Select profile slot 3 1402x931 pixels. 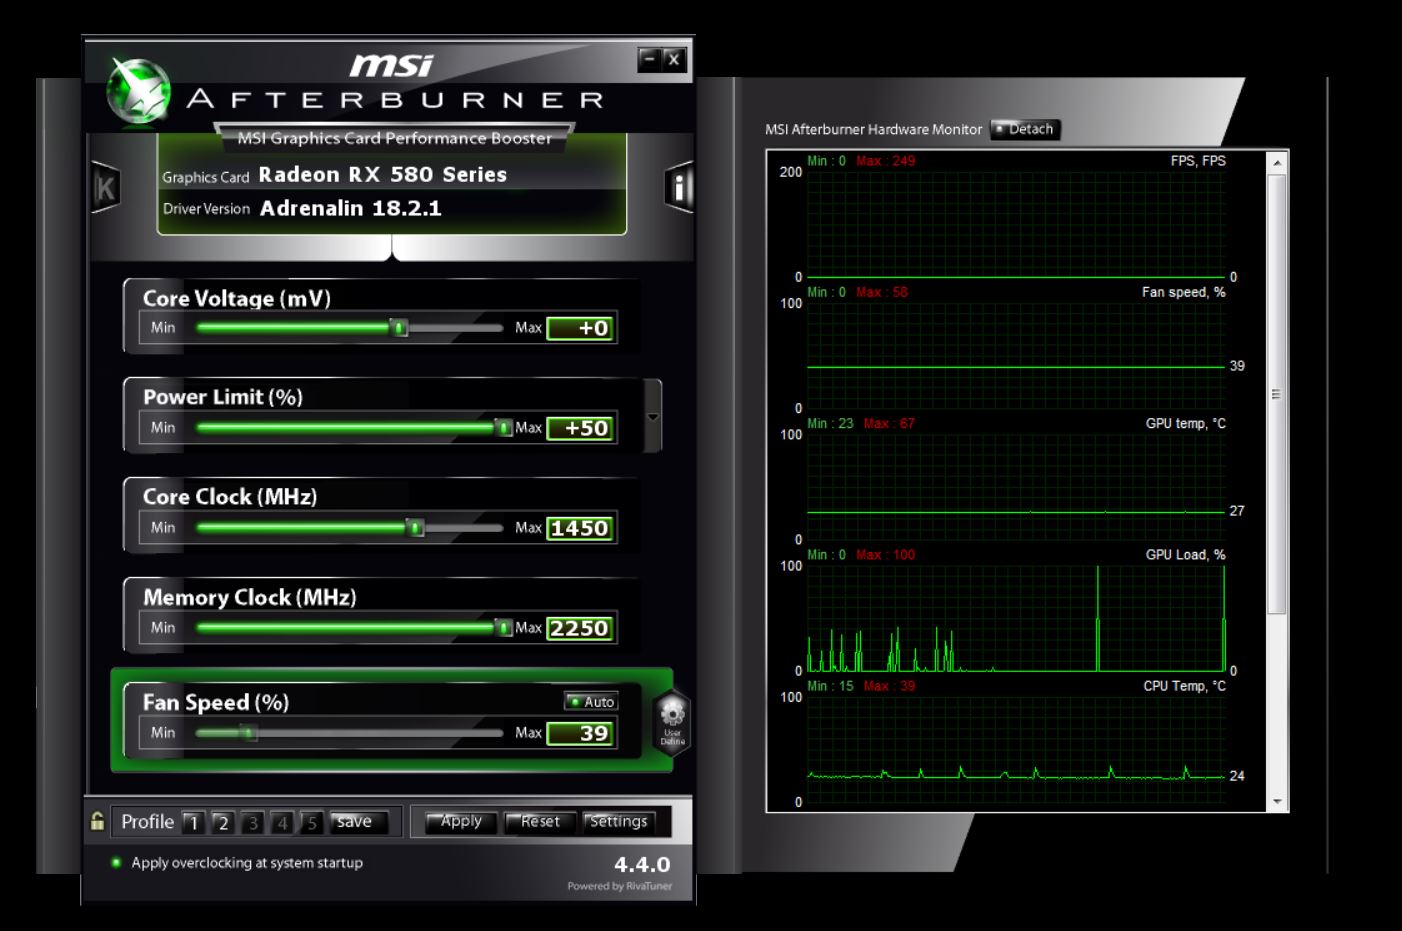253,822
